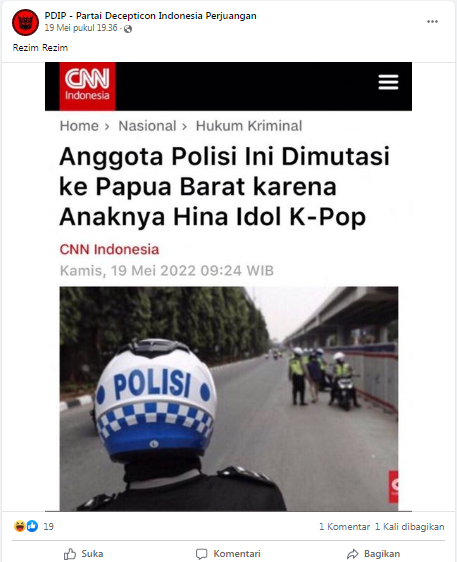
Task: Open the 1 Komentar count
Action: coord(344,527)
